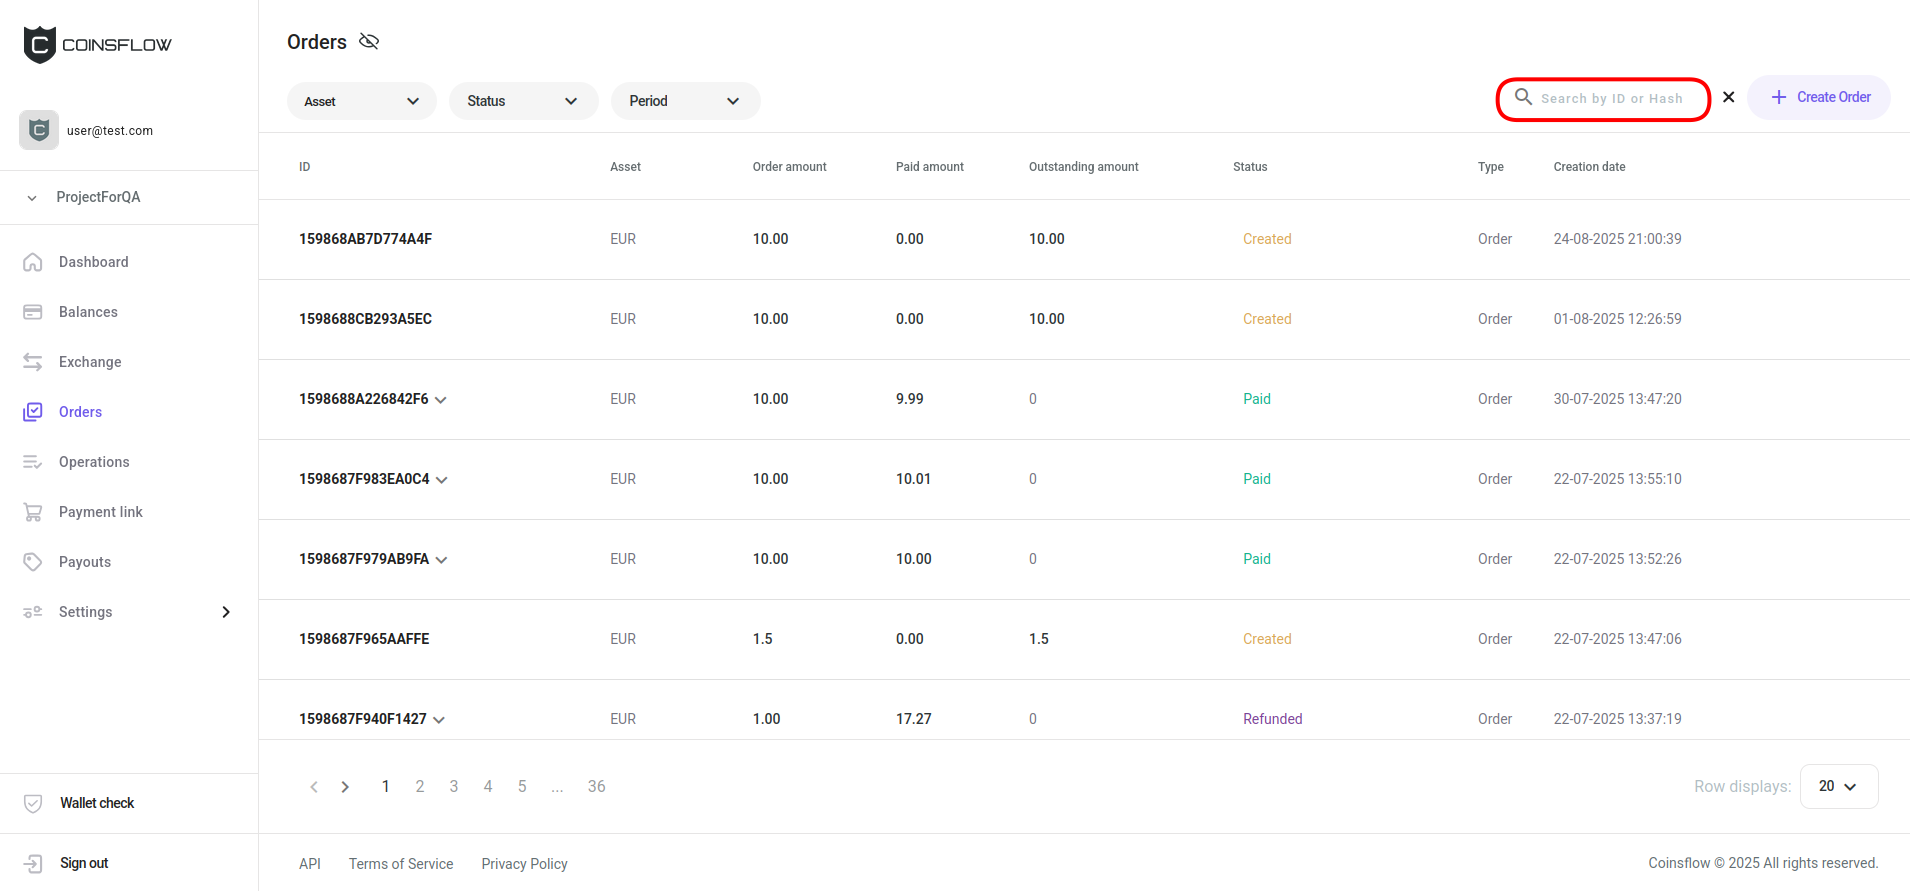Click the Exchange arrows icon

coord(33,362)
